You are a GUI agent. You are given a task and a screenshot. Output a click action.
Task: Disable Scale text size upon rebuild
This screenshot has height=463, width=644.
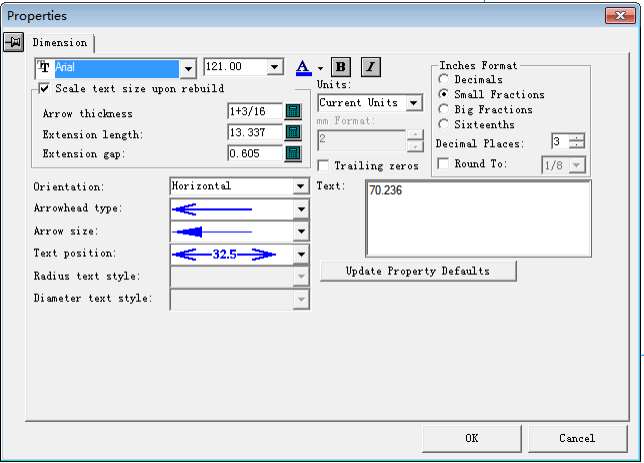[x=44, y=88]
